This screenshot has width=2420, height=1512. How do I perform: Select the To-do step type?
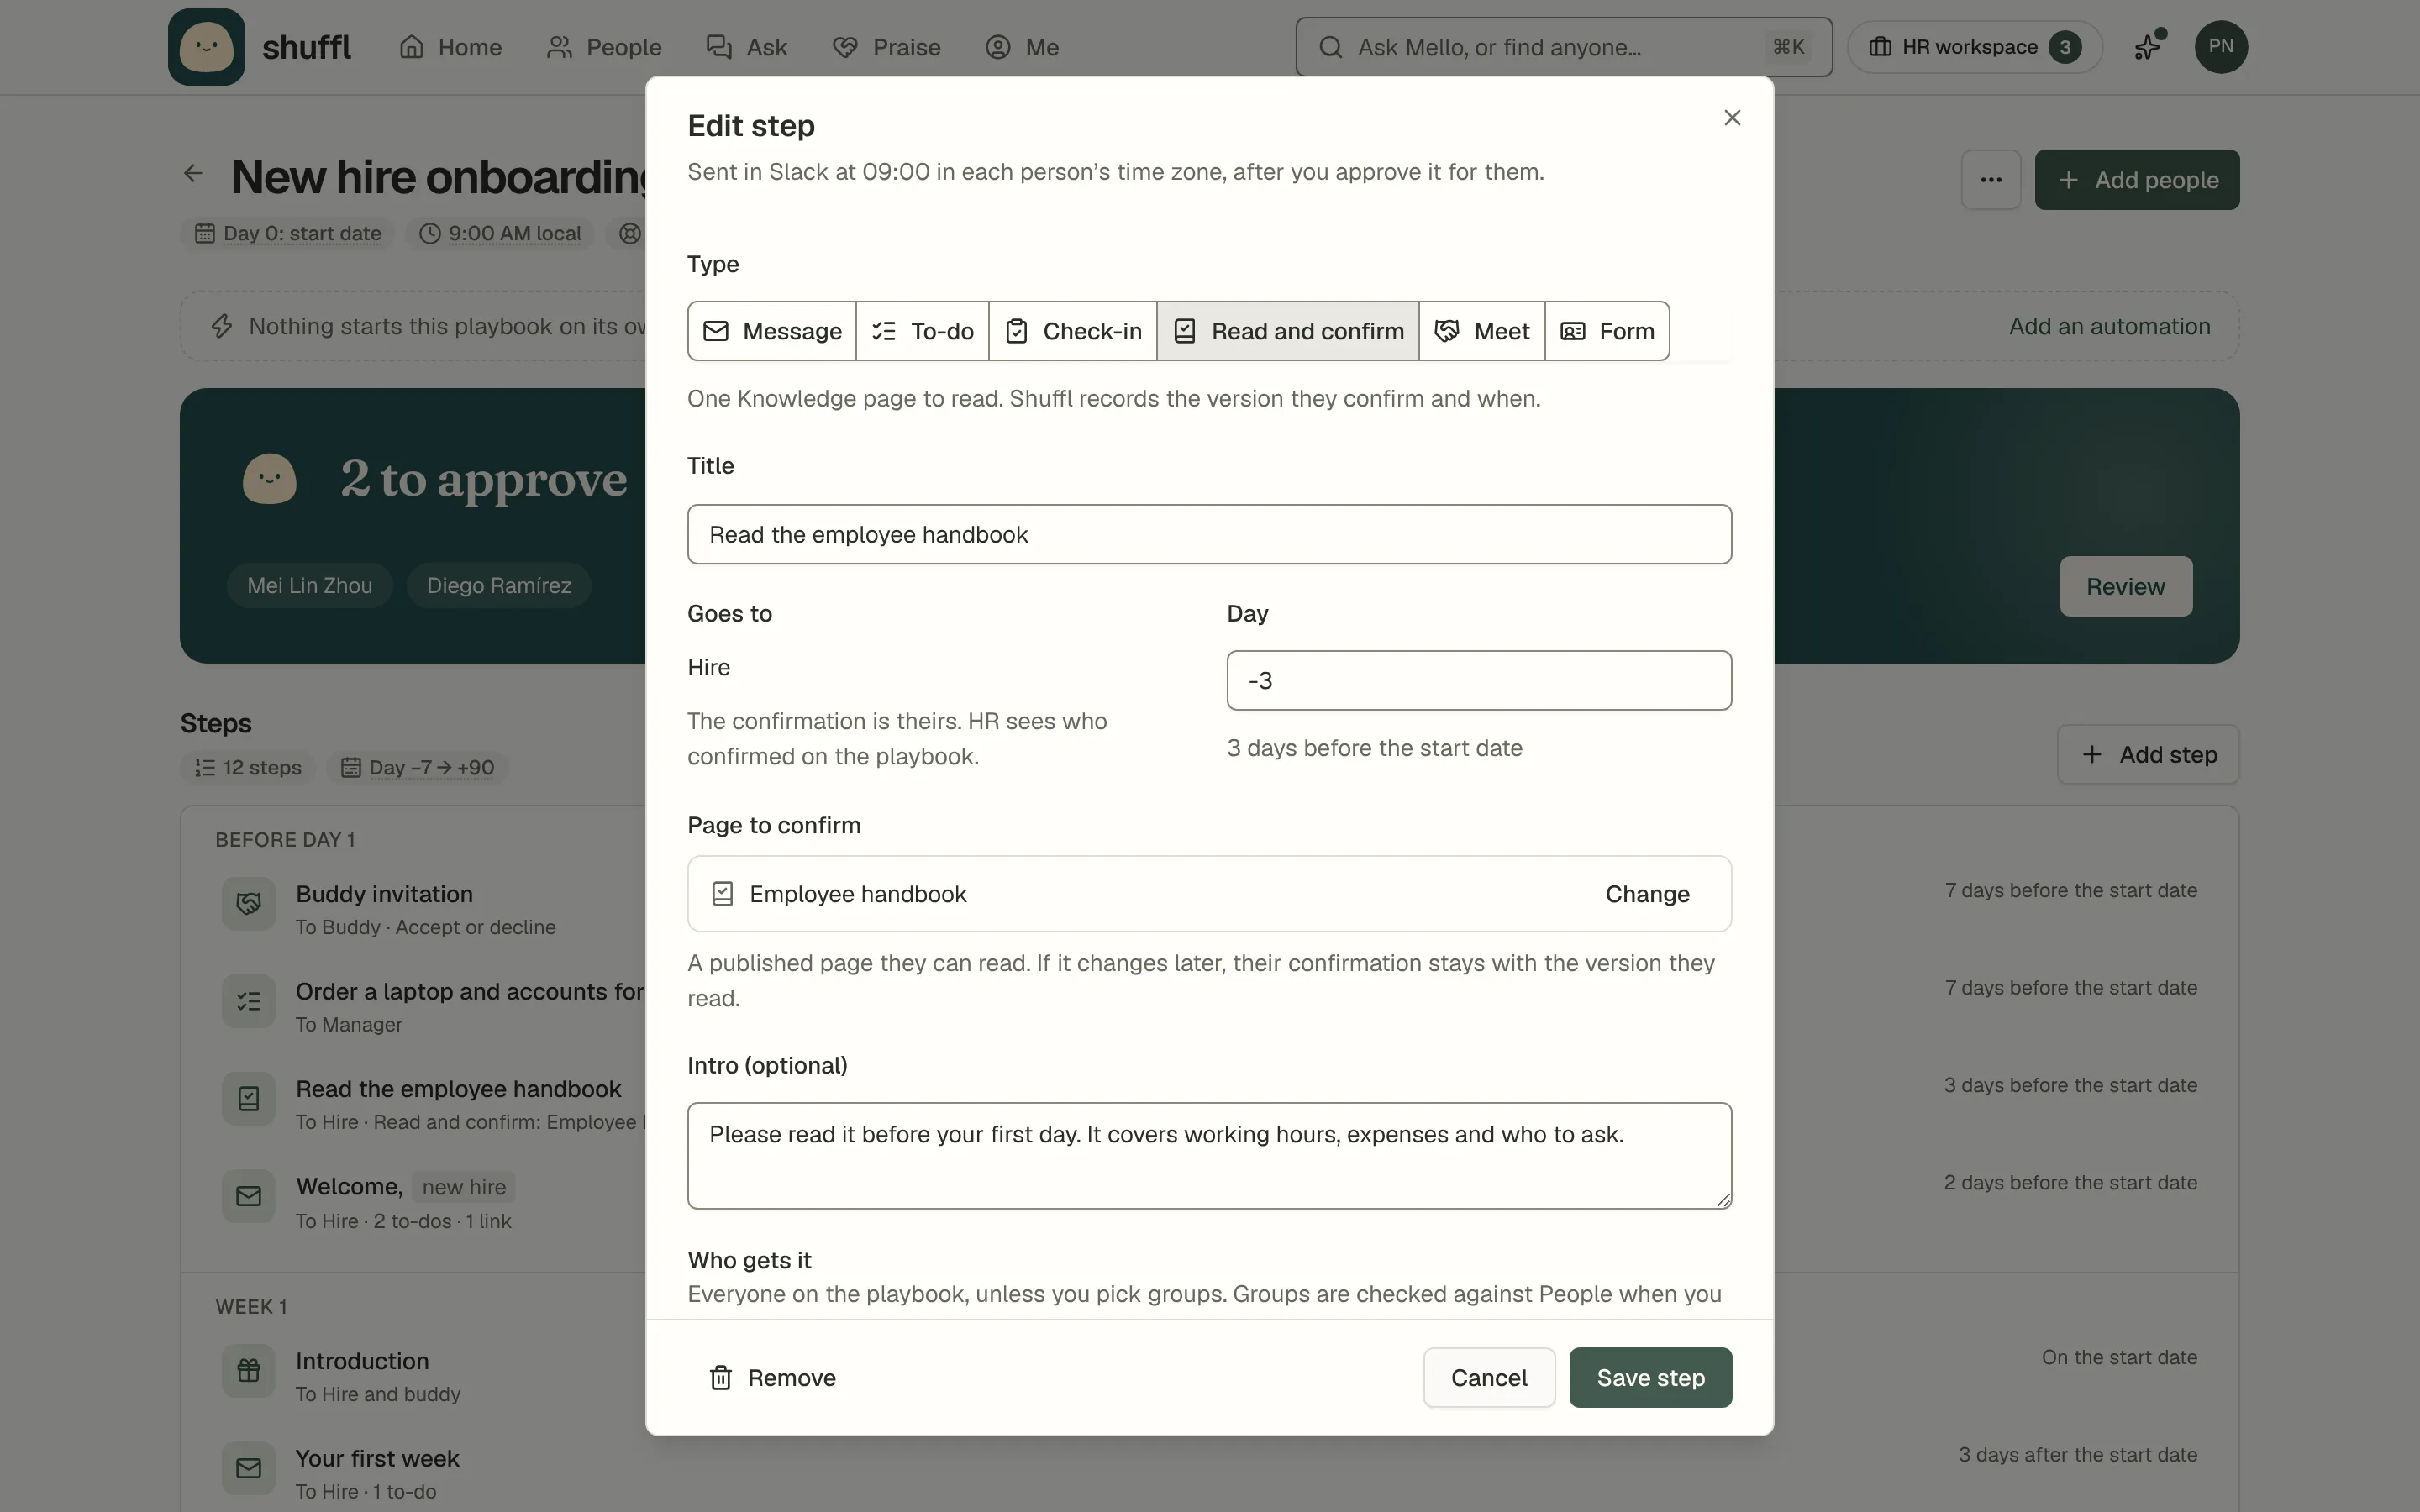click(922, 331)
